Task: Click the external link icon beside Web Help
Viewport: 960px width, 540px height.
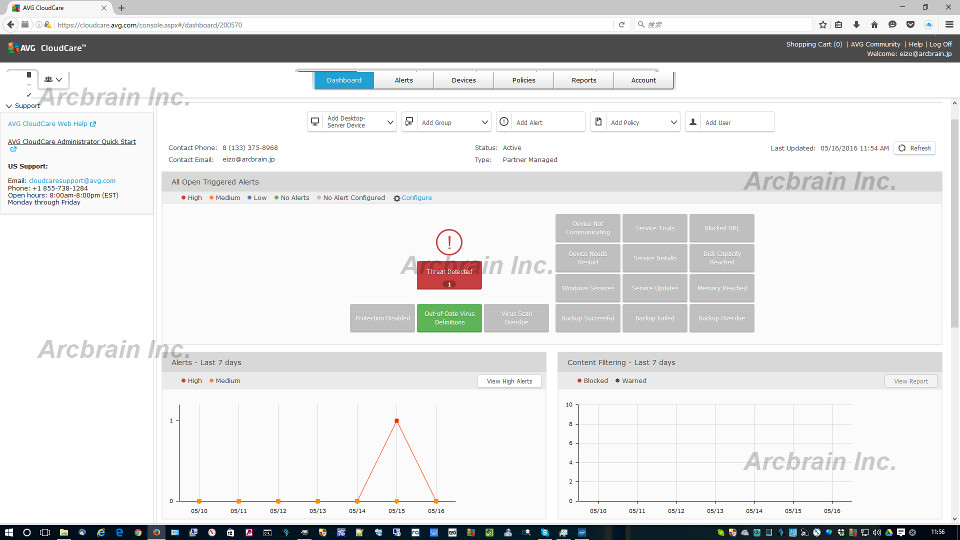Action: click(93, 124)
